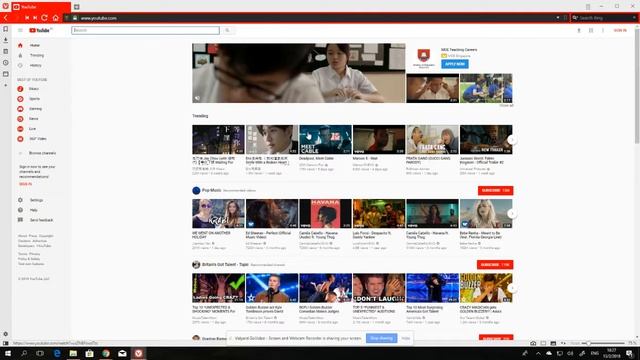Open the Vivaldi menu logo button
The width and height of the screenshot is (640, 360).
(5, 6)
